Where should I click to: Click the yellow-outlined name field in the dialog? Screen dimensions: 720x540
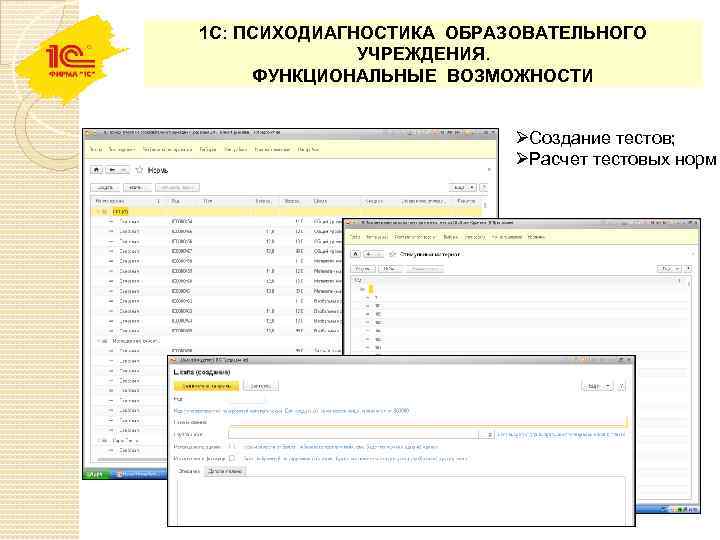pos(428,422)
